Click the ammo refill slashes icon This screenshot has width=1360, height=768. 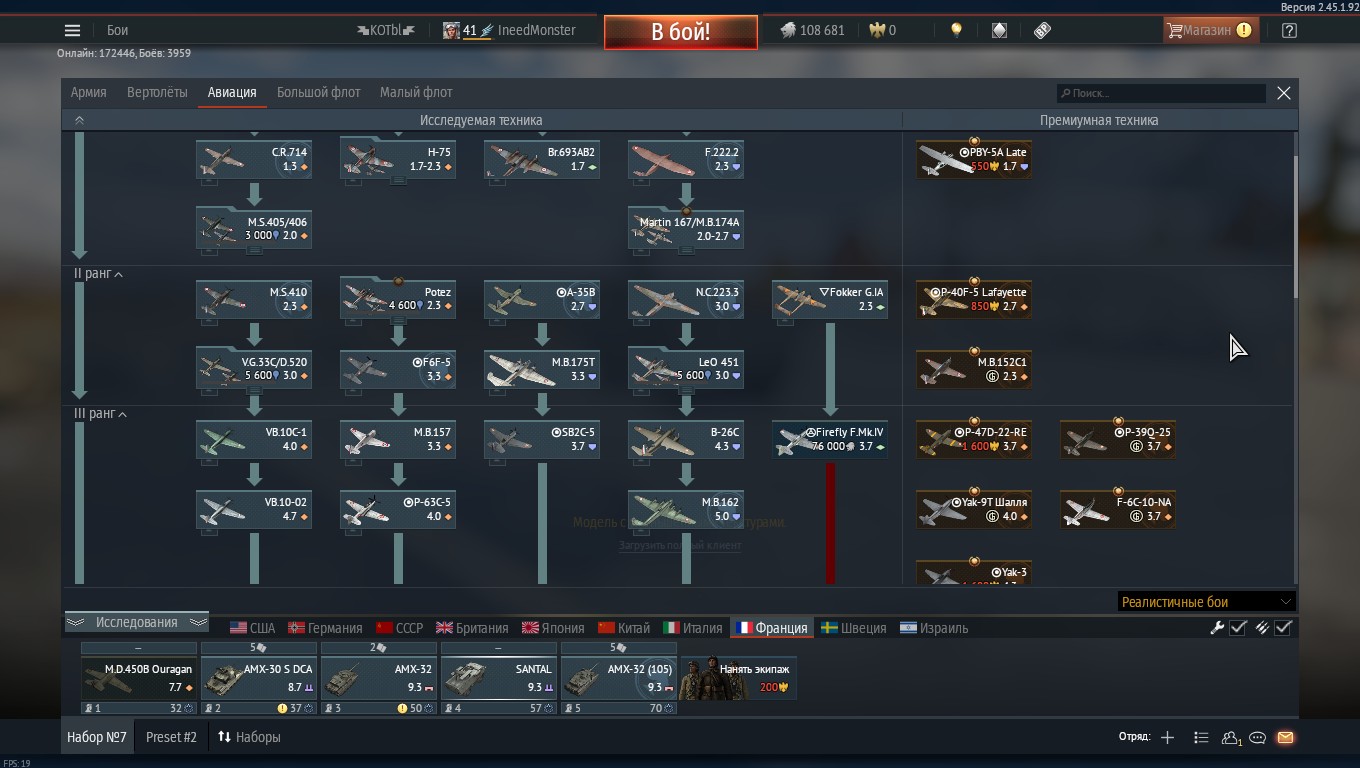(x=1262, y=628)
